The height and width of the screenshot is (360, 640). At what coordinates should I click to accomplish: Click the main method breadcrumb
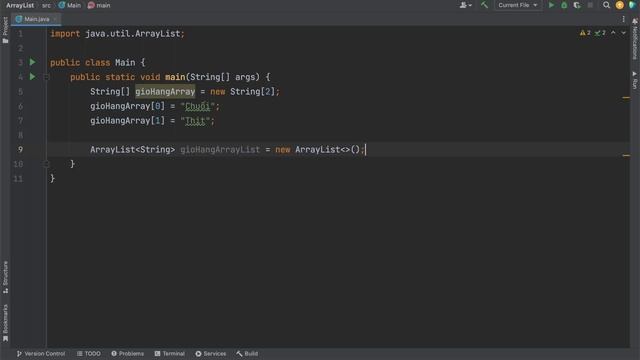(99, 5)
